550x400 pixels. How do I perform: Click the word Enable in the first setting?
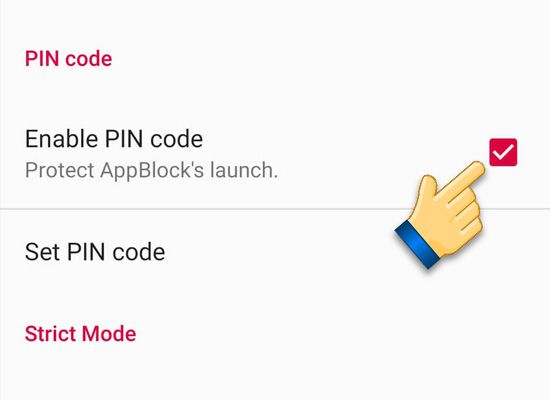point(61,139)
